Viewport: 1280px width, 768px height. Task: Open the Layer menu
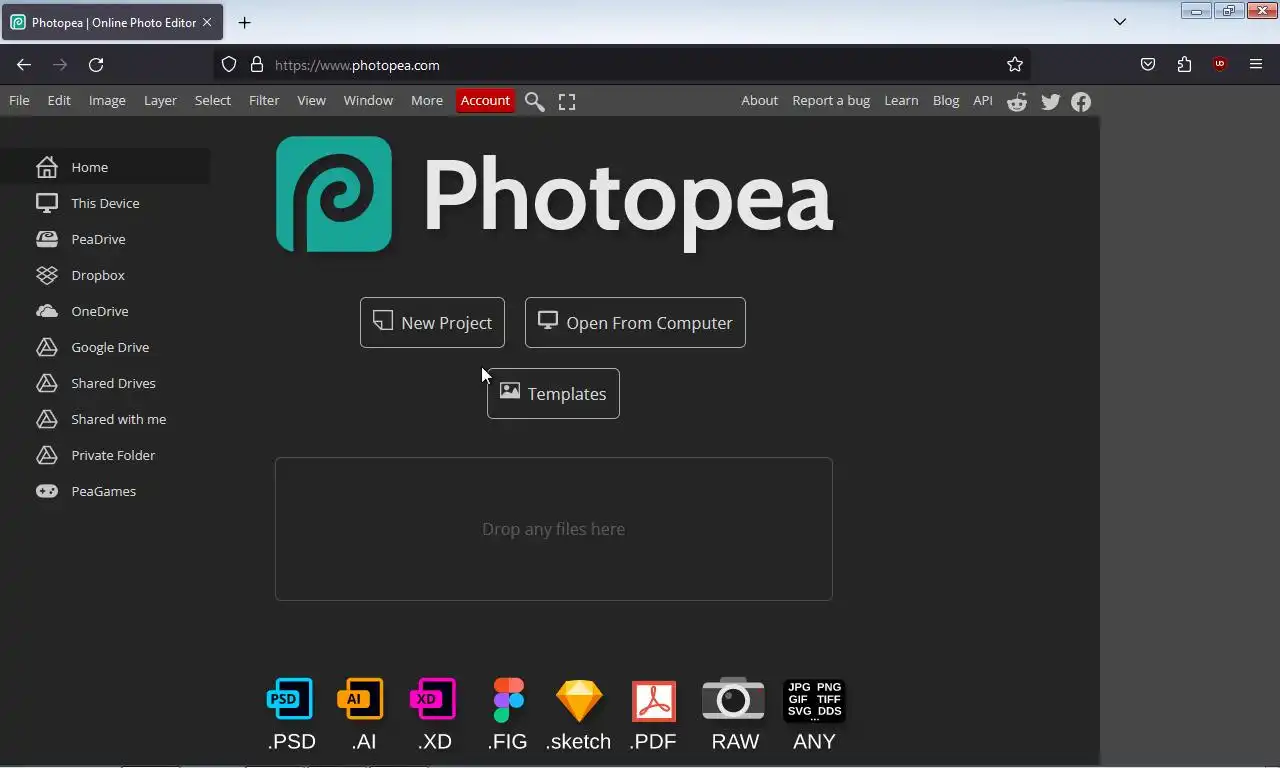coord(160,100)
